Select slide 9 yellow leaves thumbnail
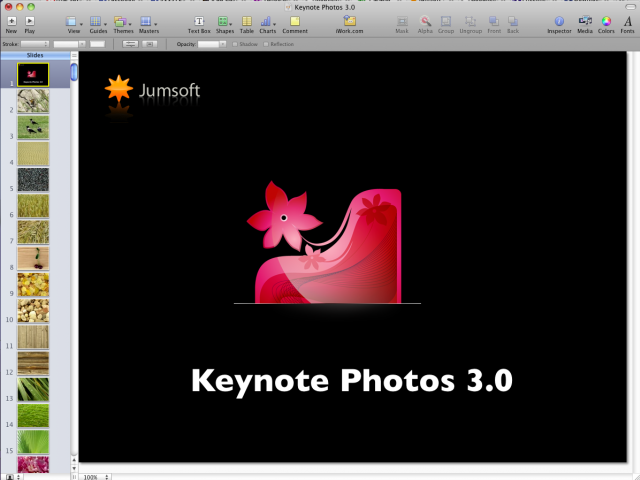This screenshot has width=640, height=480. coord(33,284)
